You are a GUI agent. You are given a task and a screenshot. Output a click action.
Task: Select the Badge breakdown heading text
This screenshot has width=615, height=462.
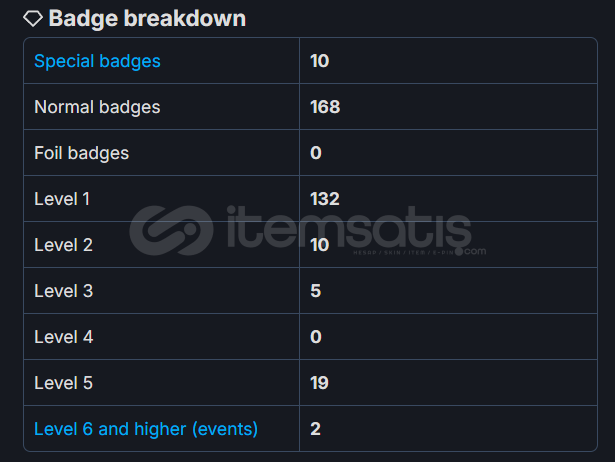click(147, 18)
